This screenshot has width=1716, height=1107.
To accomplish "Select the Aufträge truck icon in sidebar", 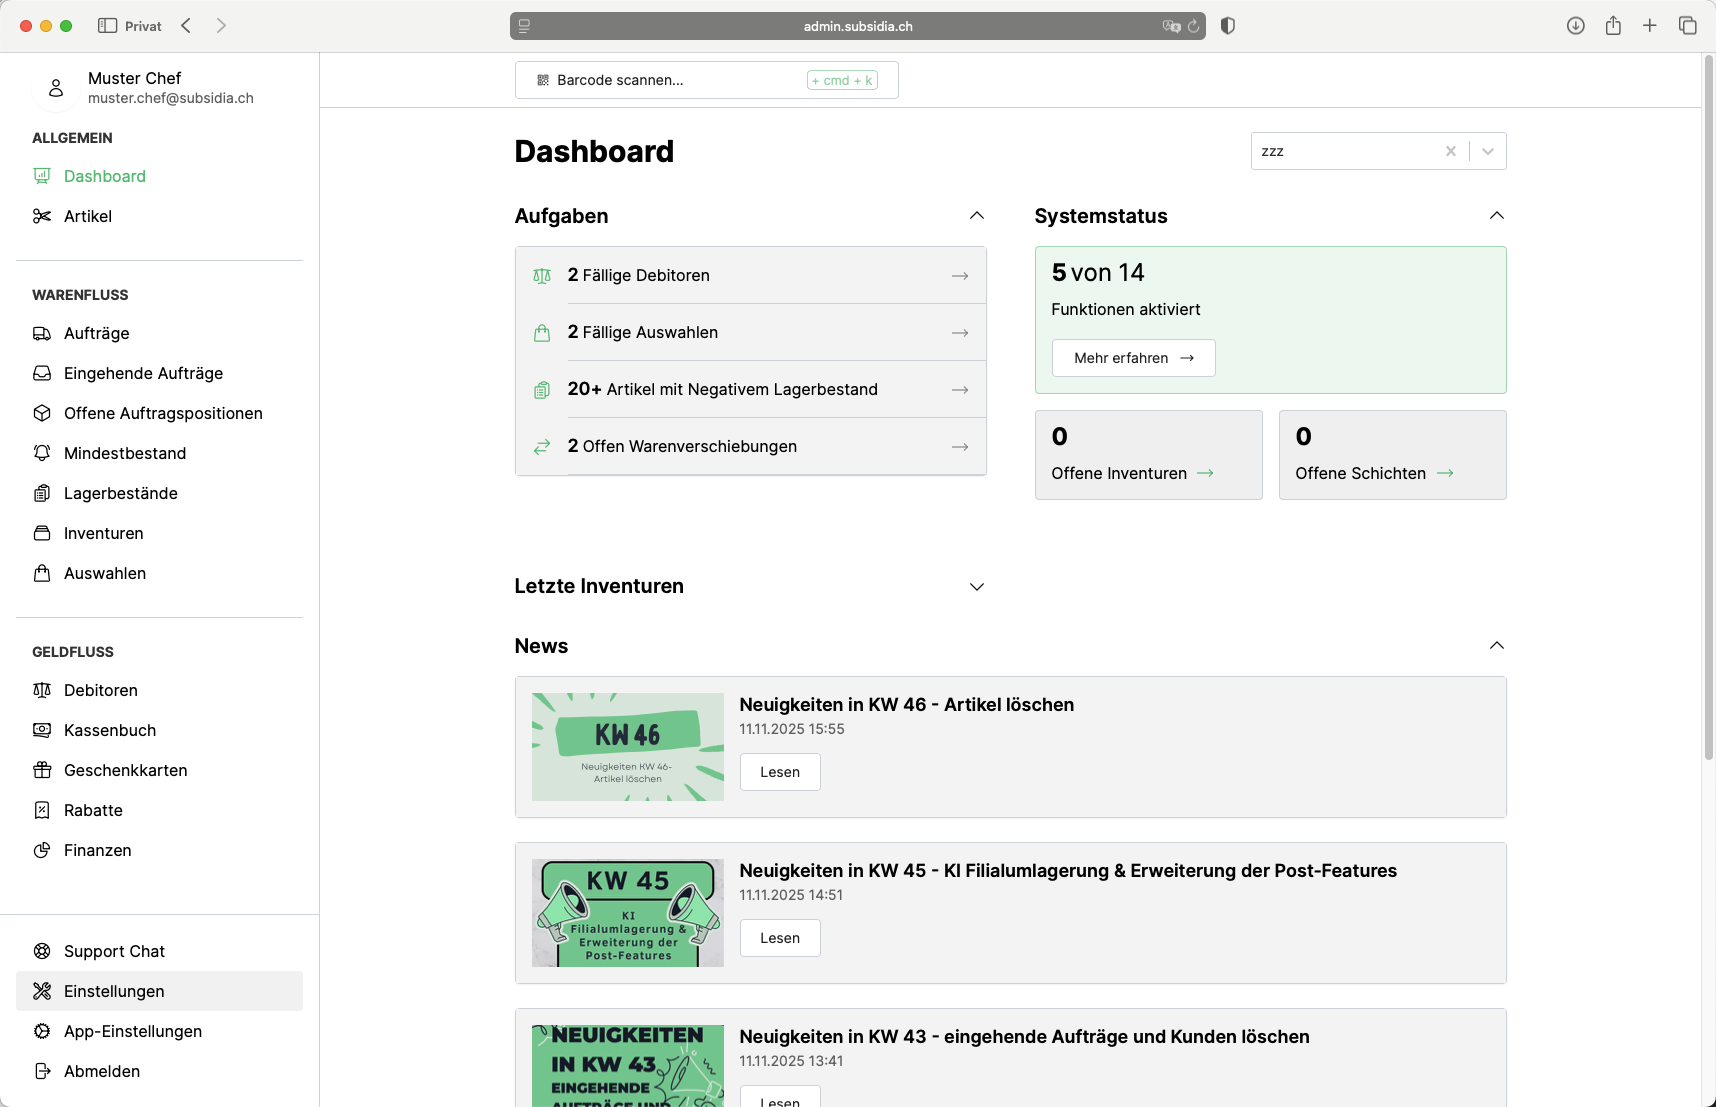I will [42, 333].
